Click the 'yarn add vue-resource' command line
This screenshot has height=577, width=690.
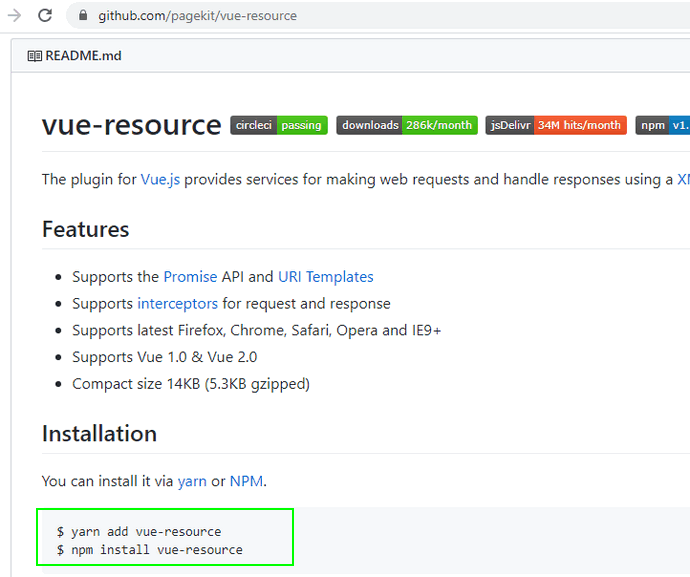click(x=139, y=532)
